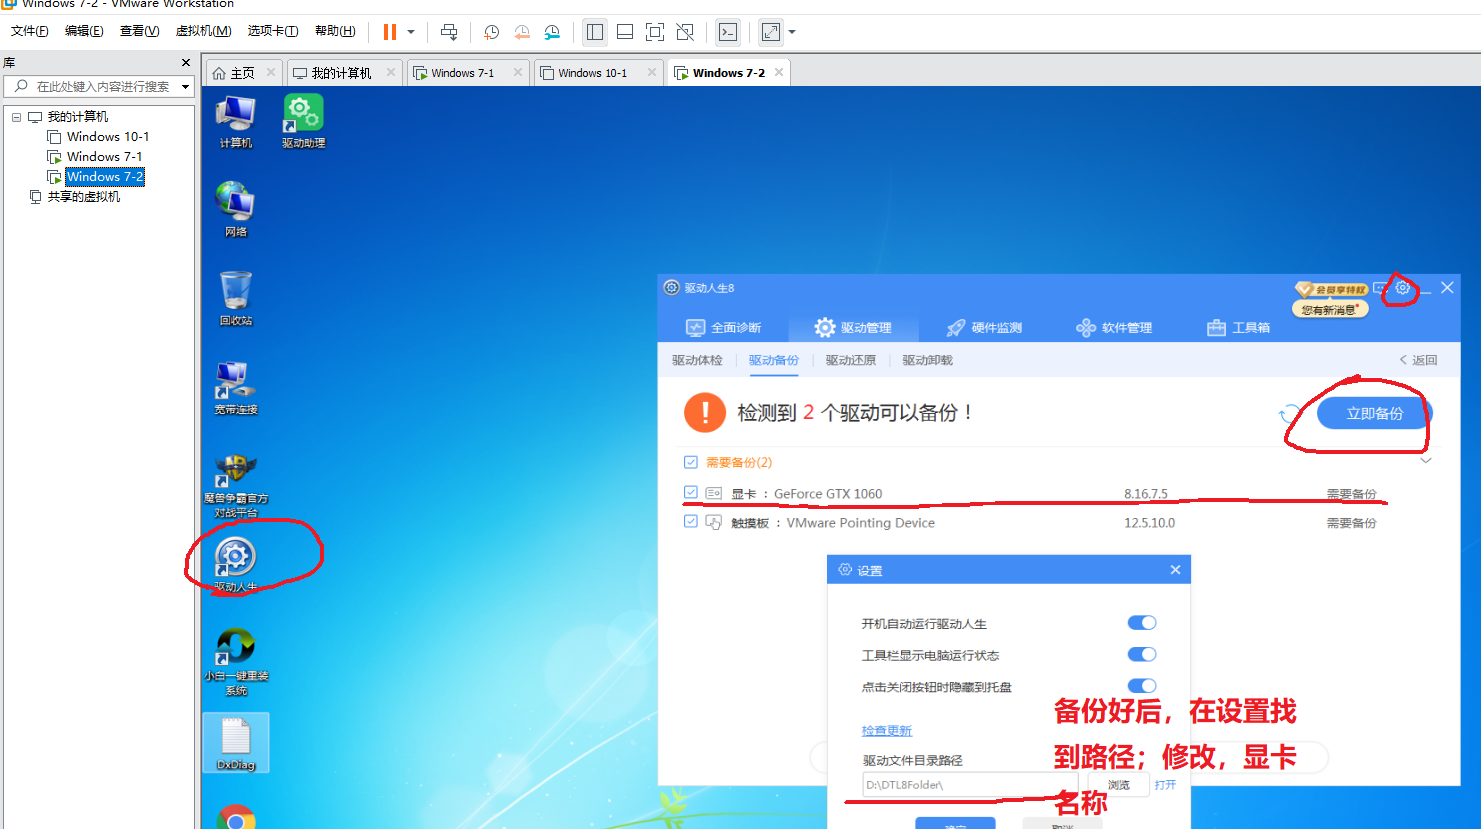
Task: Suspend the virtual machine with pause icon
Action: coord(389,31)
